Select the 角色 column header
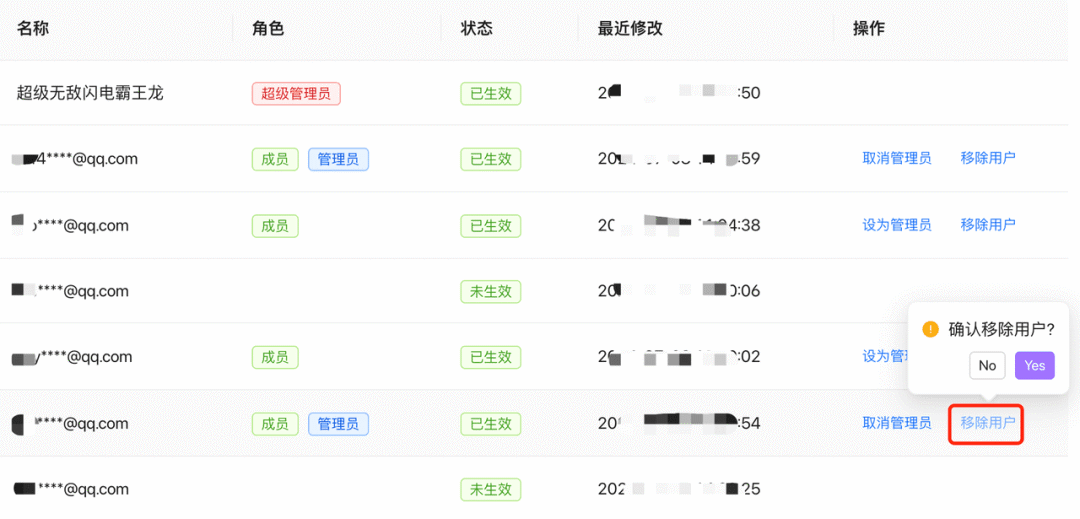Screen dimensions: 1080x519 268,28
